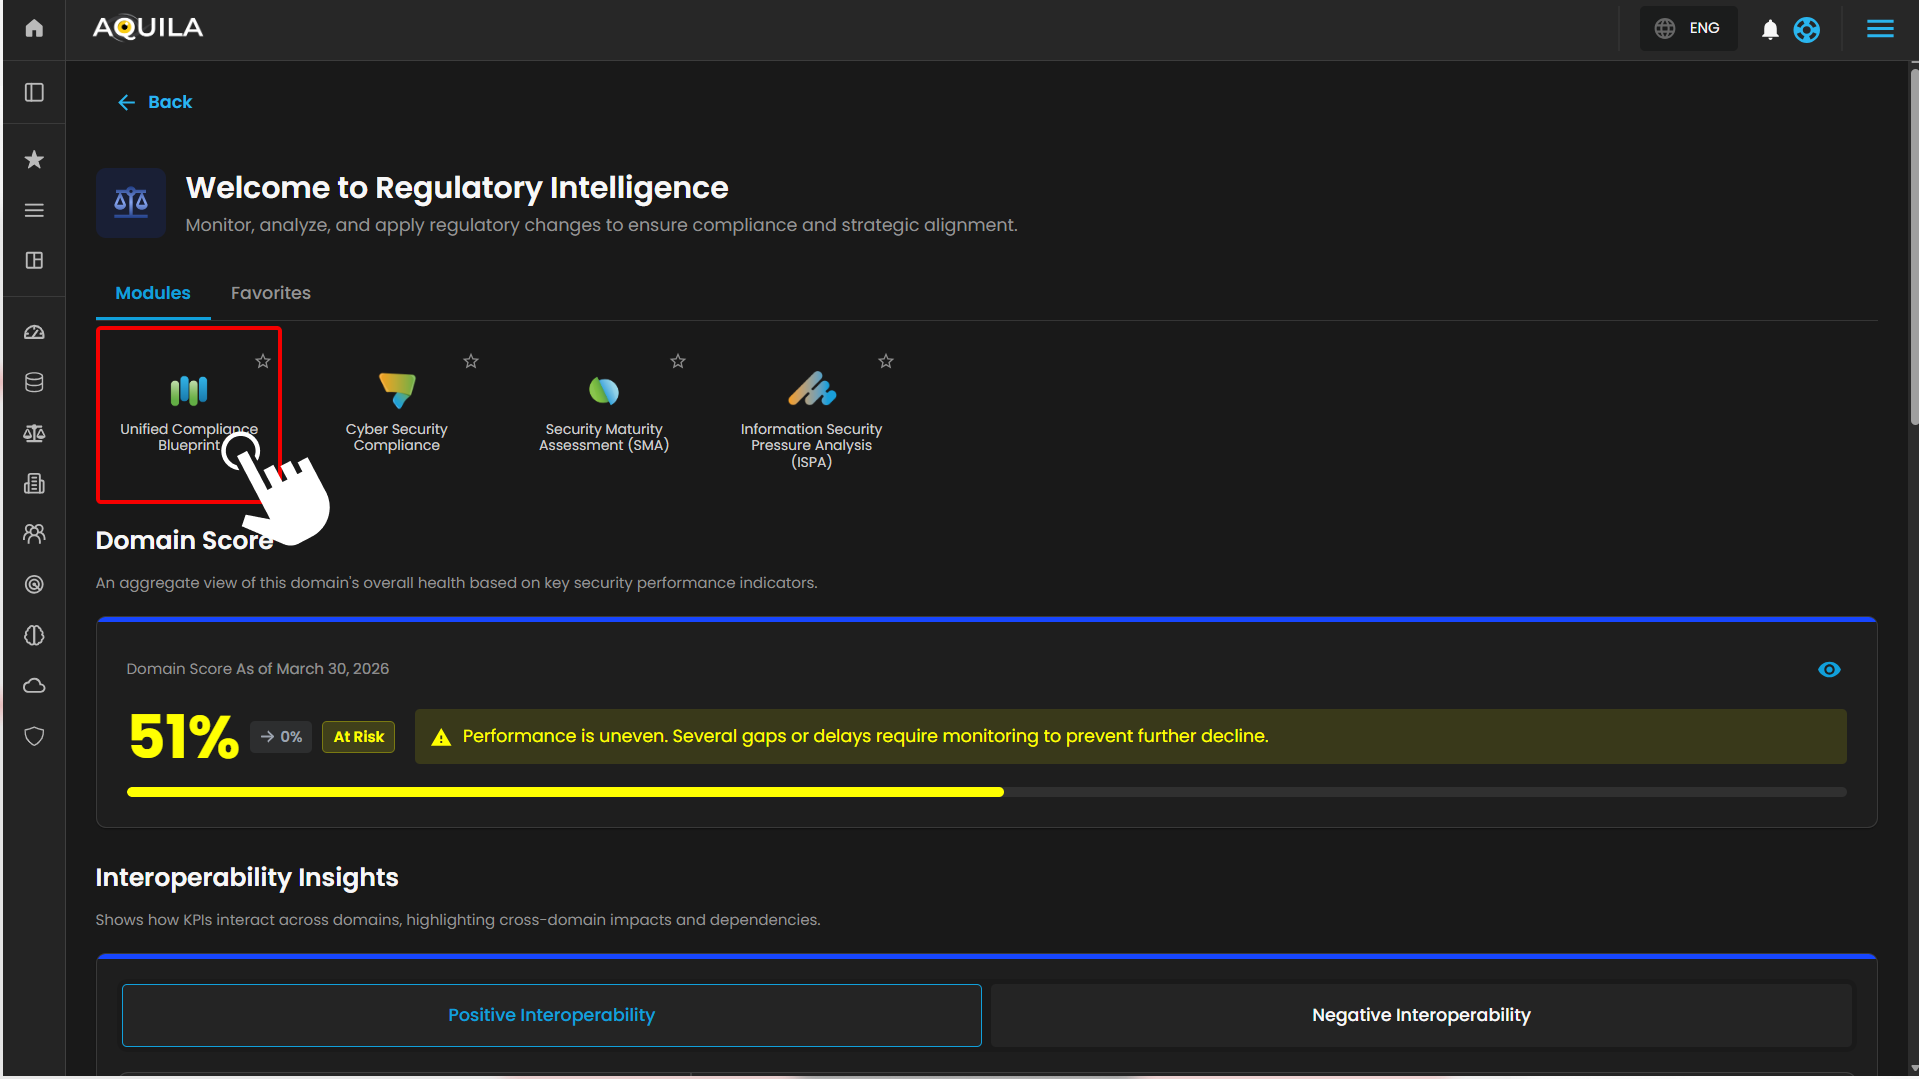Click the 'Welcome to Regulatory Intelligence' heading
The image size is (1919, 1079).
[457, 188]
